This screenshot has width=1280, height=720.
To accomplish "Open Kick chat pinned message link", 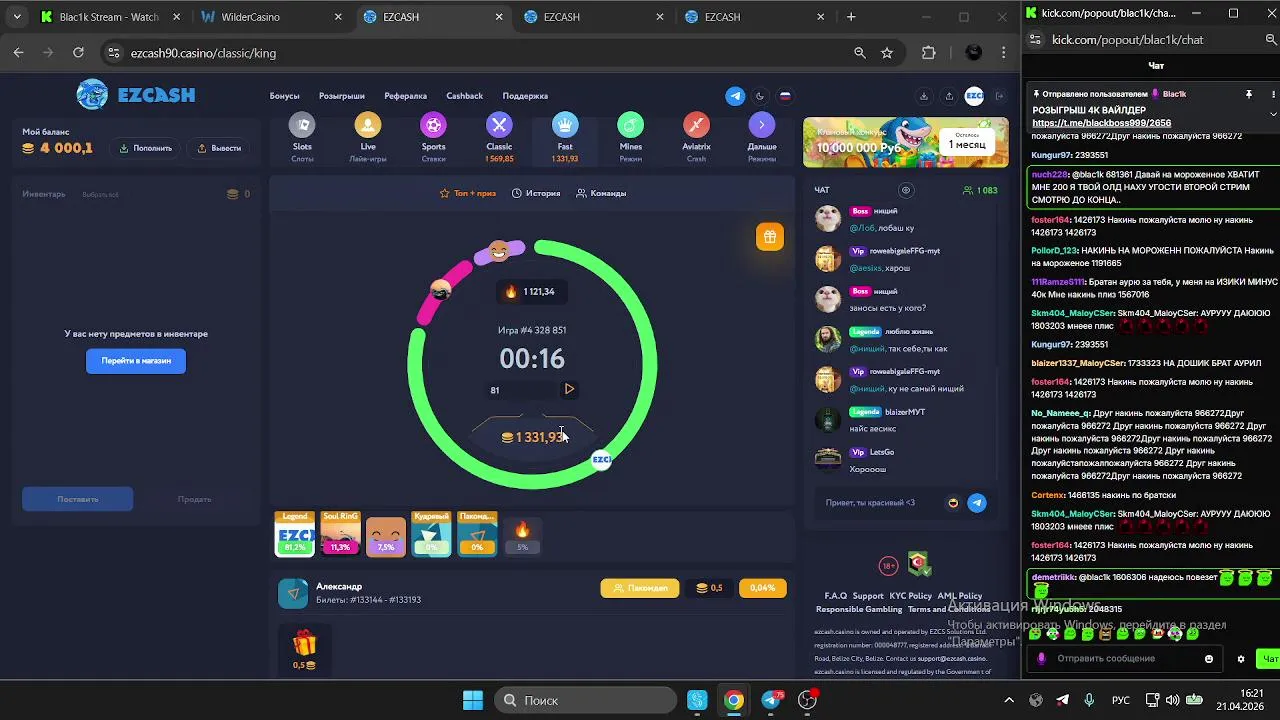I will click(1102, 123).
